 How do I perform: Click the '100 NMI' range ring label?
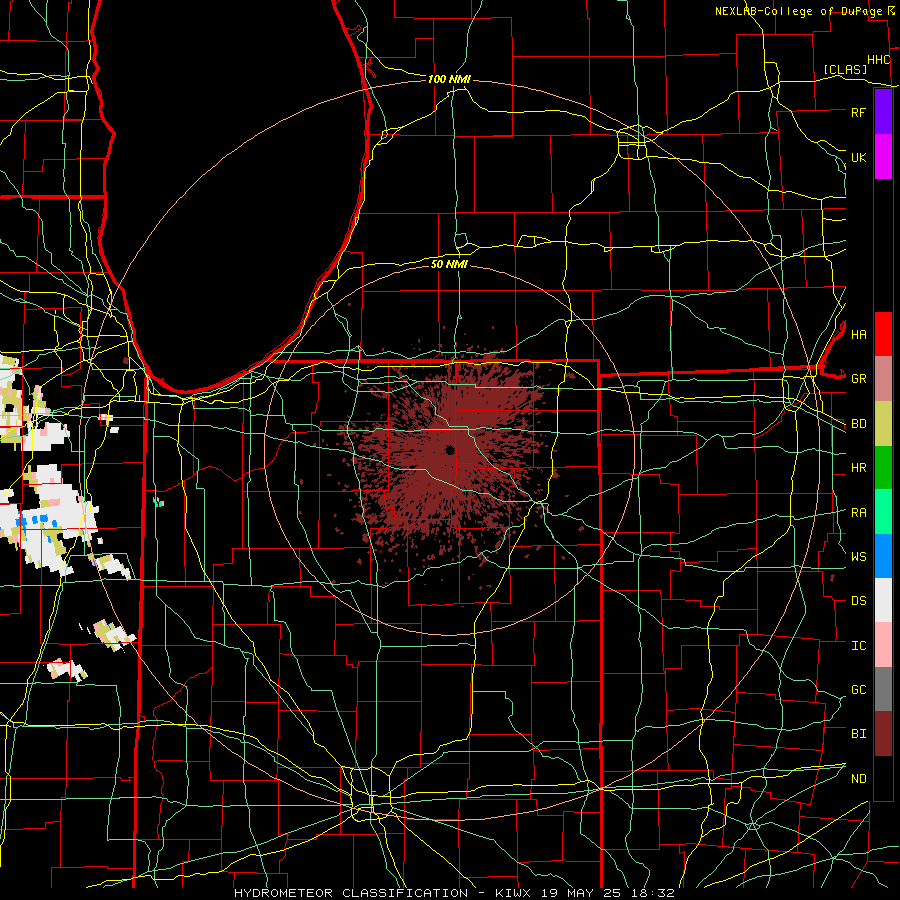pyautogui.click(x=449, y=79)
